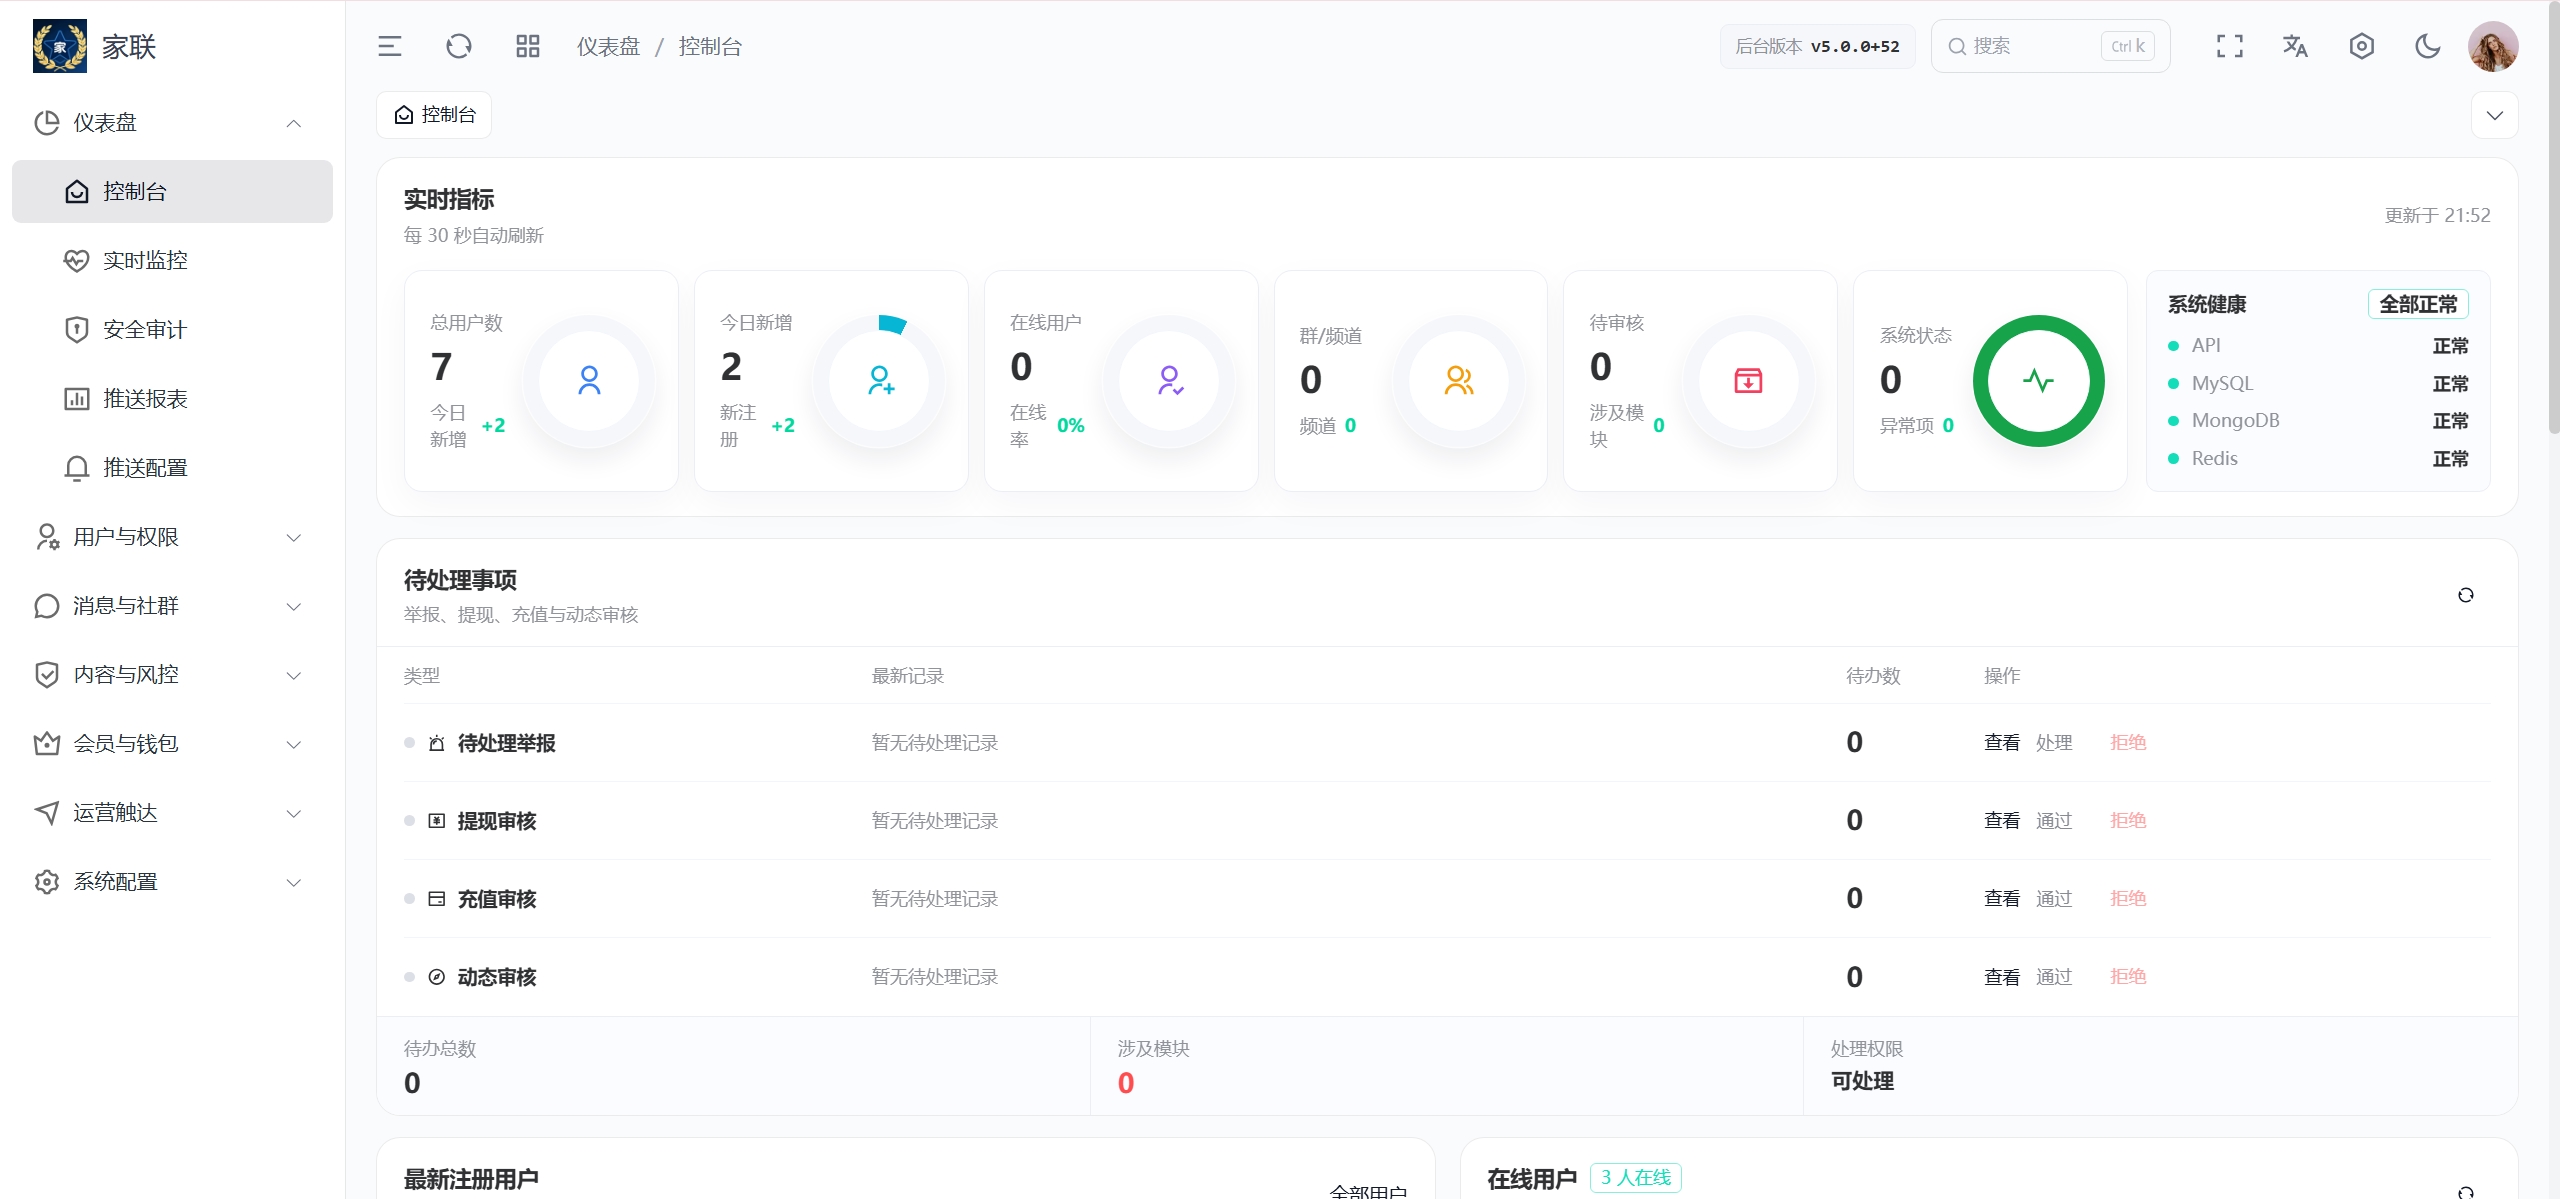
Task: Click the 动态审核 compass icon
Action: (x=437, y=977)
